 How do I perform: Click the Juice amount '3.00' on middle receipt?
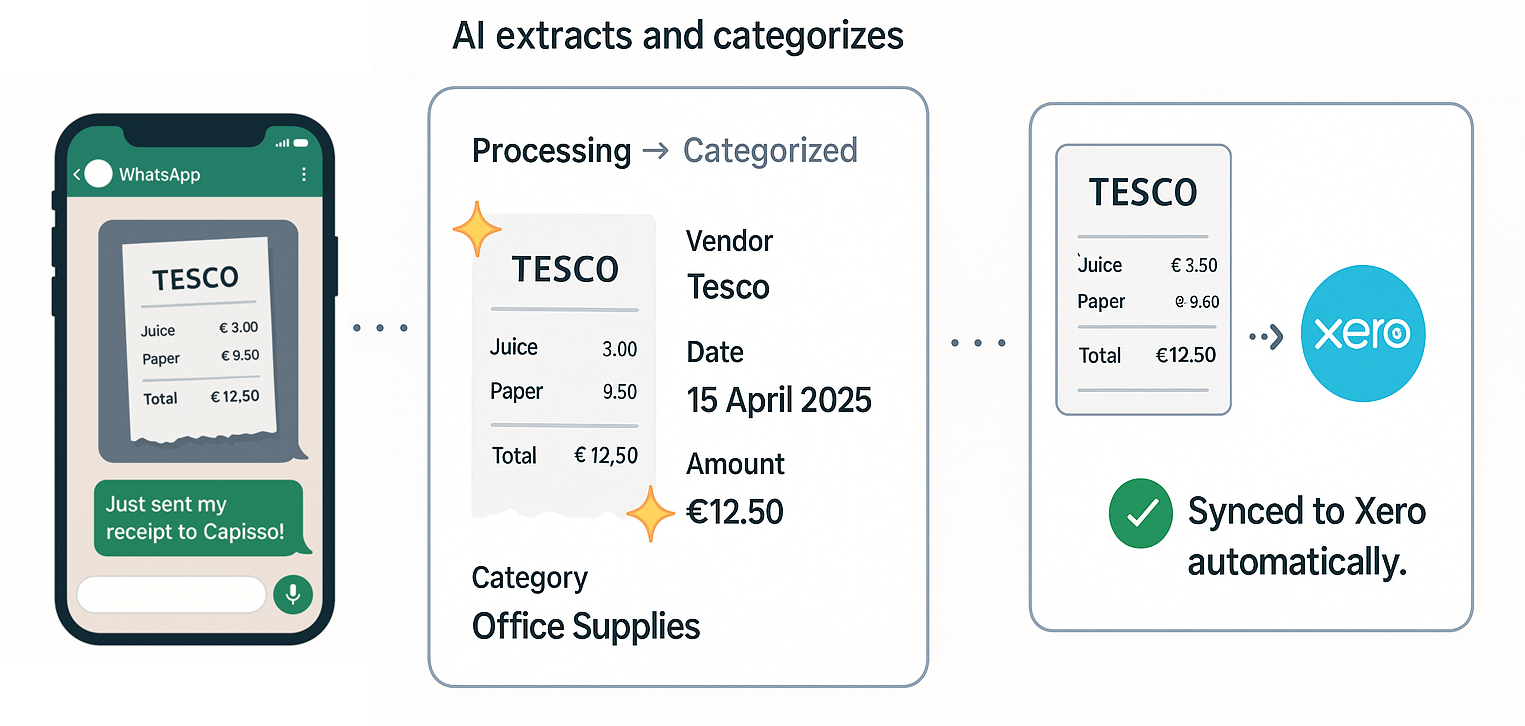(x=620, y=349)
